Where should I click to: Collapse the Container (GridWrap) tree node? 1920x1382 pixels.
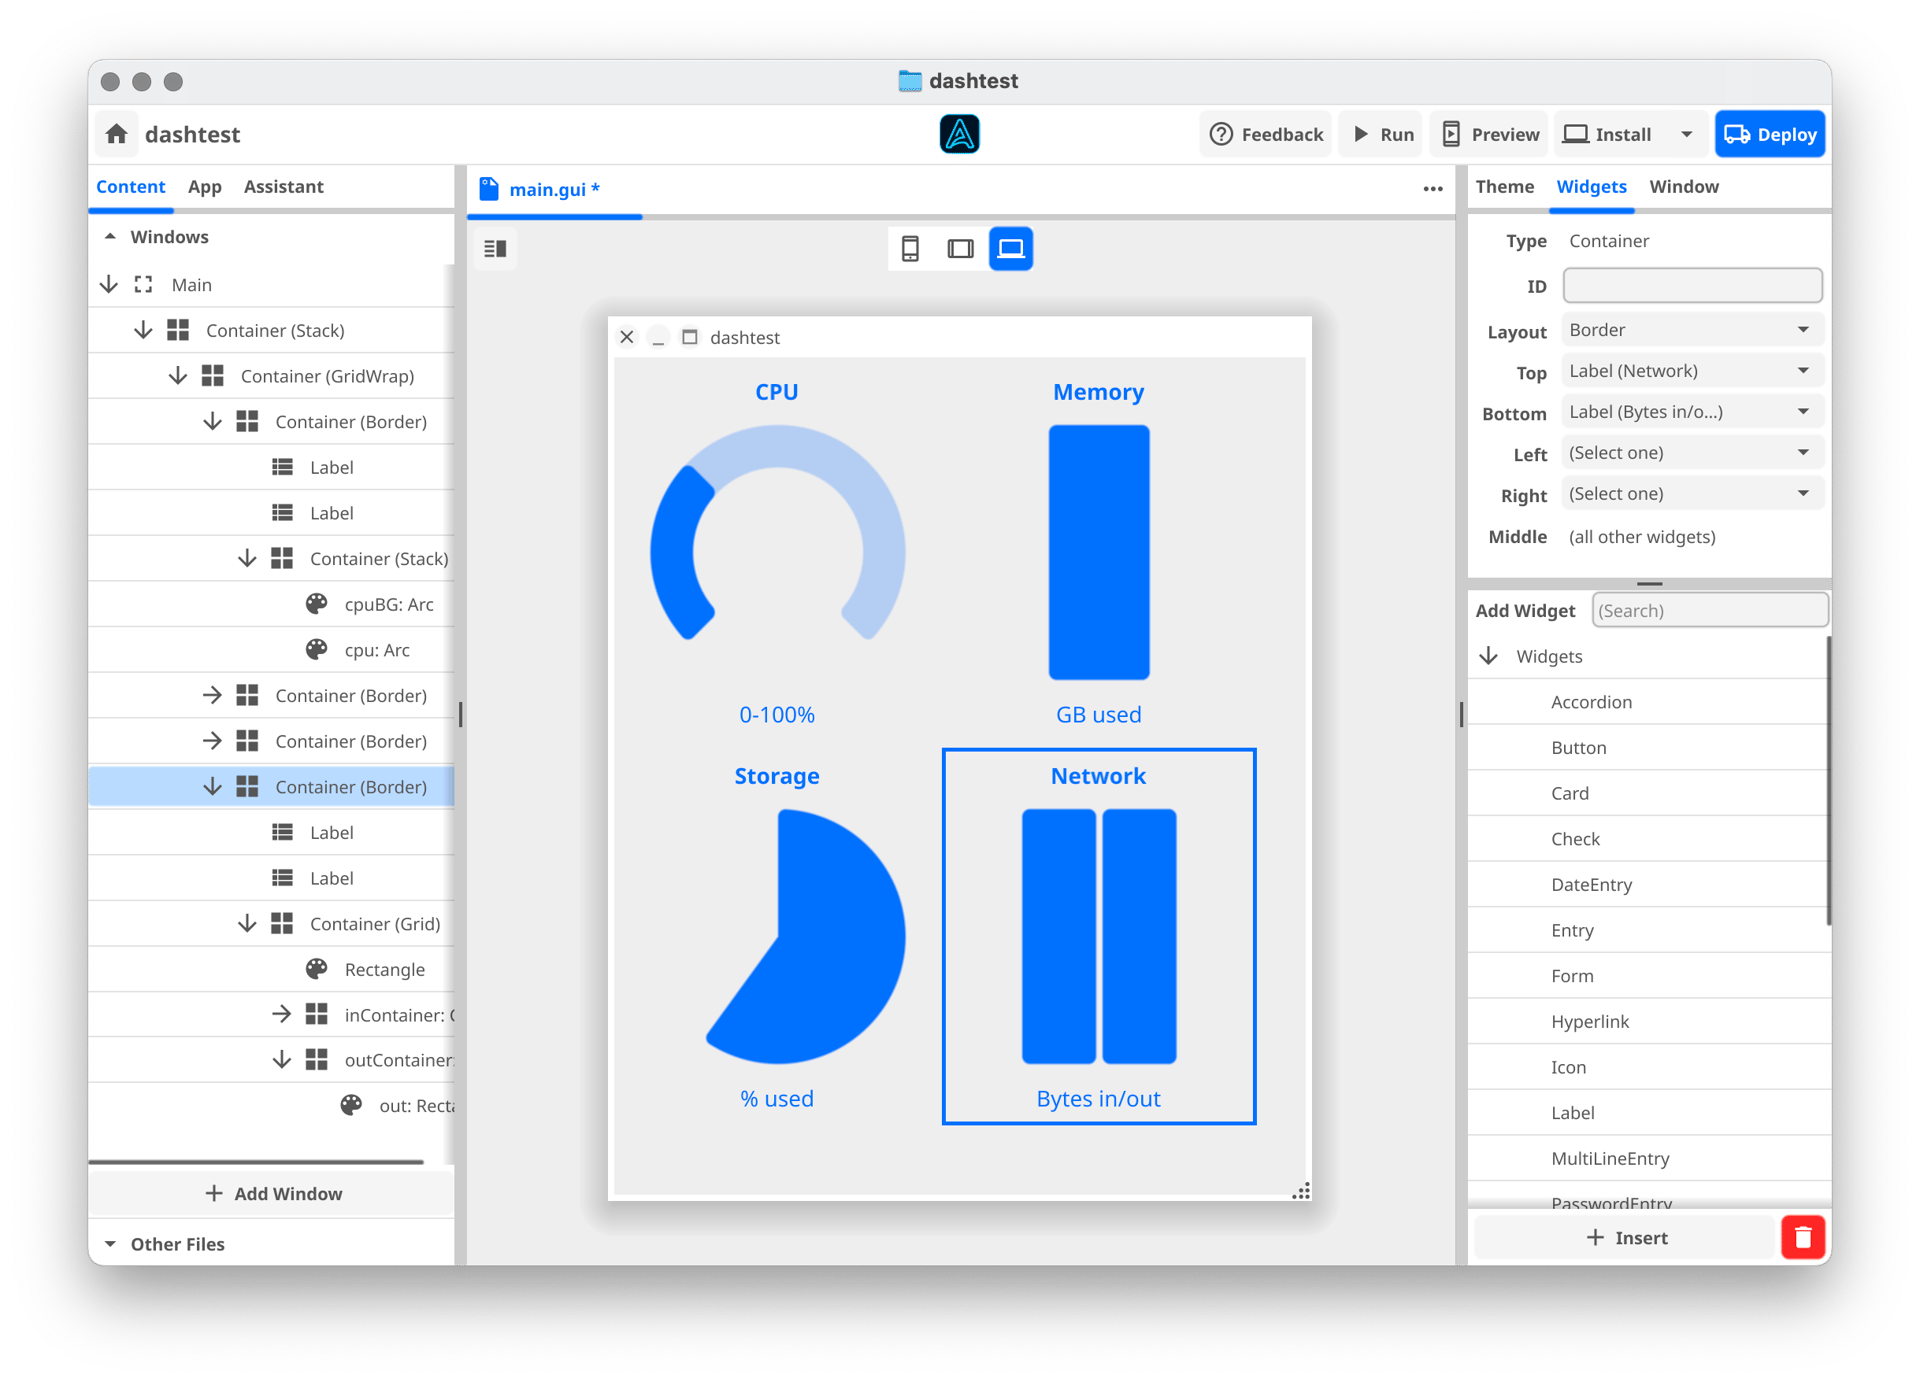[x=178, y=376]
